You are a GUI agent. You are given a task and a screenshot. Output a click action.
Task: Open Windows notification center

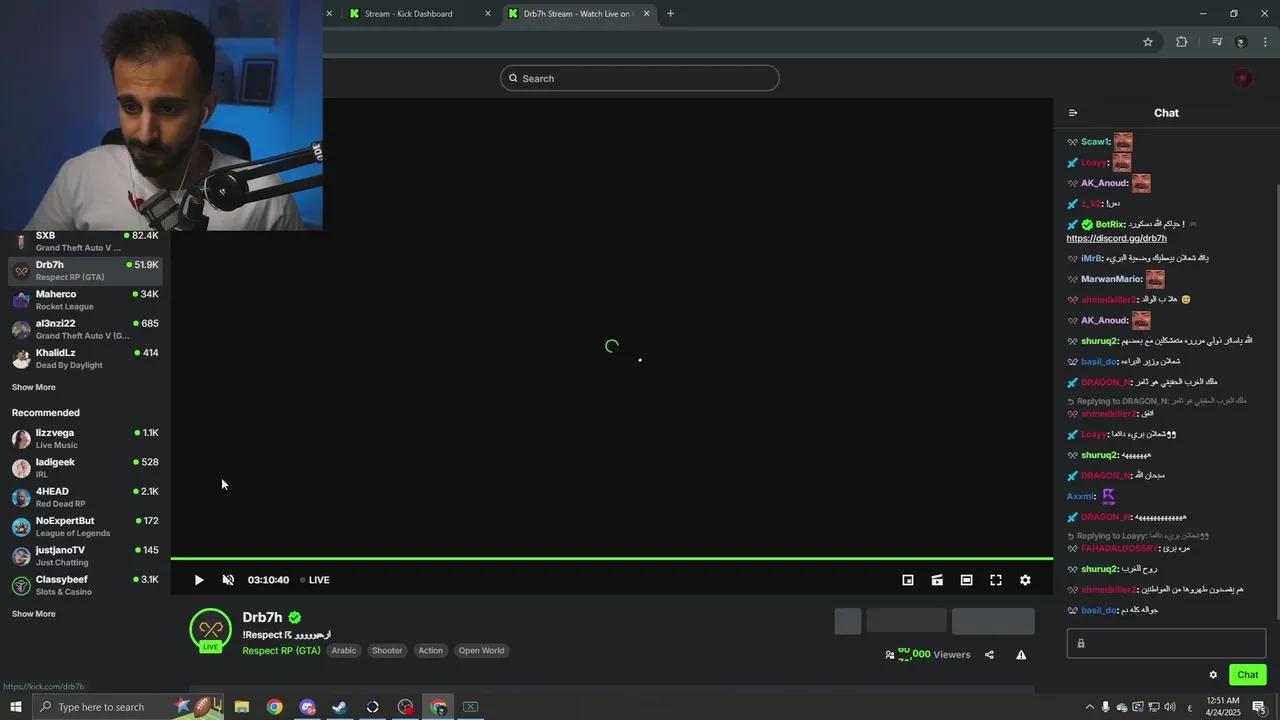click(1259, 707)
